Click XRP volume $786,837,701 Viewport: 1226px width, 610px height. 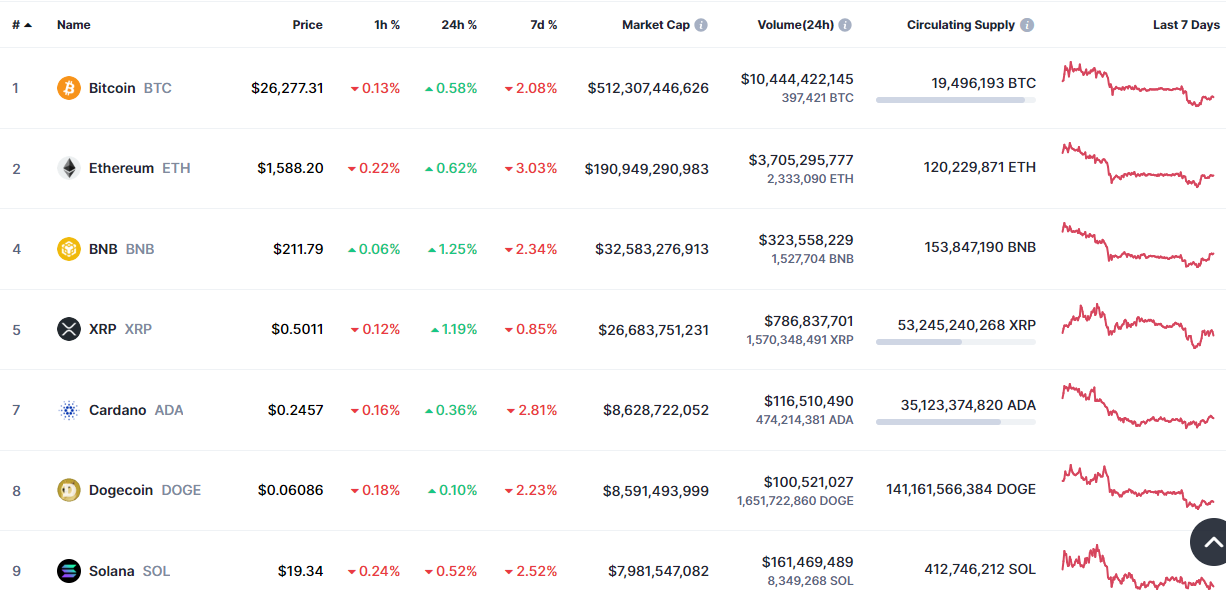[x=809, y=321]
